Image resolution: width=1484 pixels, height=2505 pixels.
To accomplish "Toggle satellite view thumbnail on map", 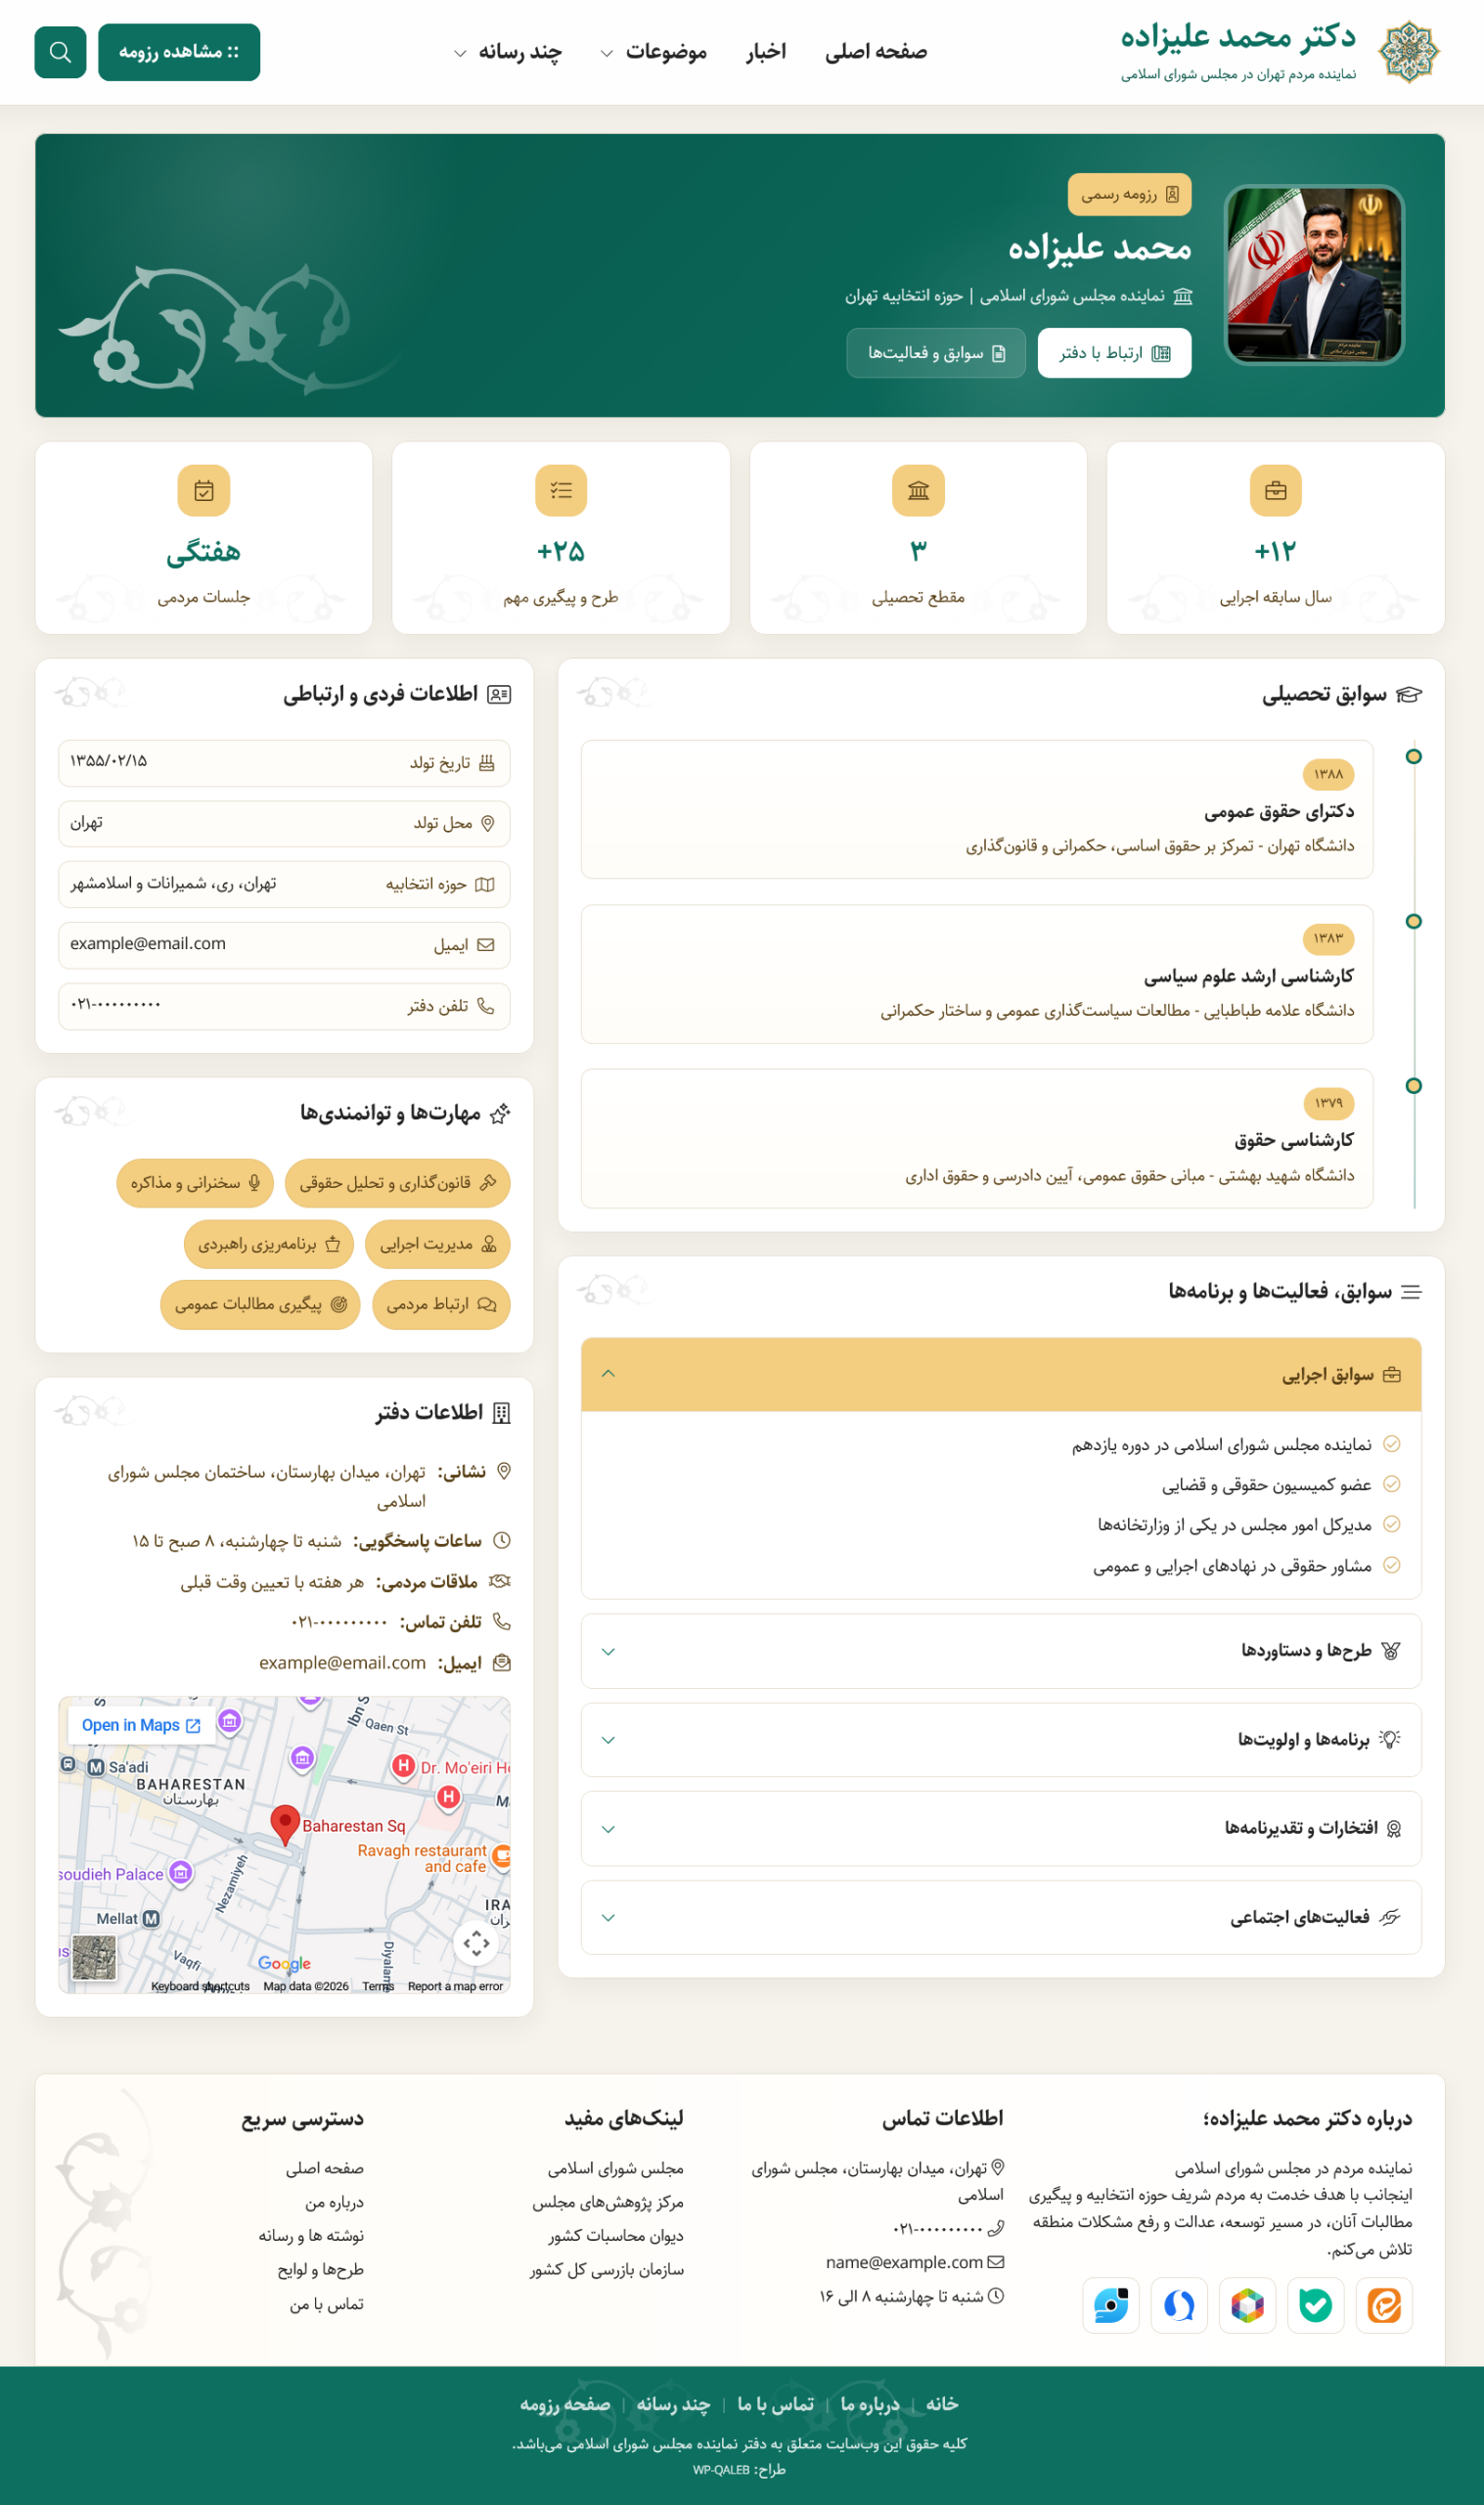I will (x=94, y=1957).
